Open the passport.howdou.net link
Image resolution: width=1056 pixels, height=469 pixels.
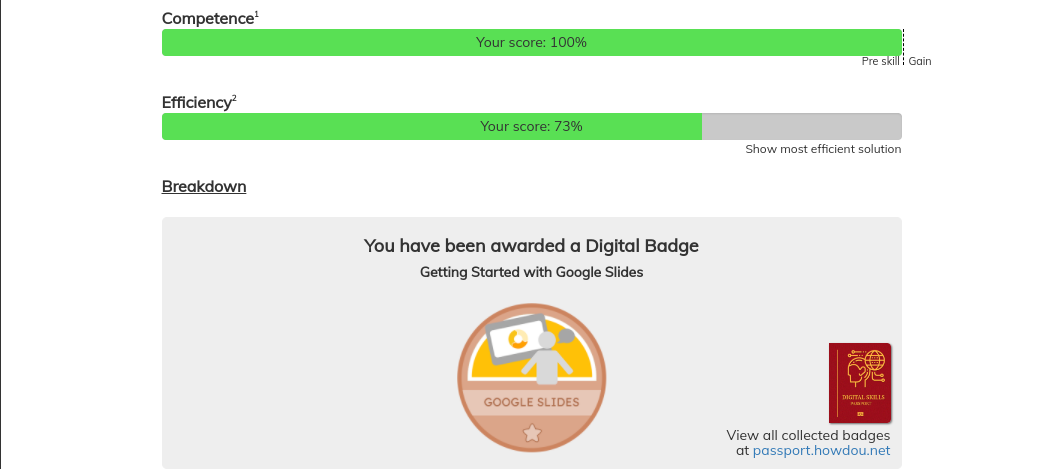tap(821, 450)
